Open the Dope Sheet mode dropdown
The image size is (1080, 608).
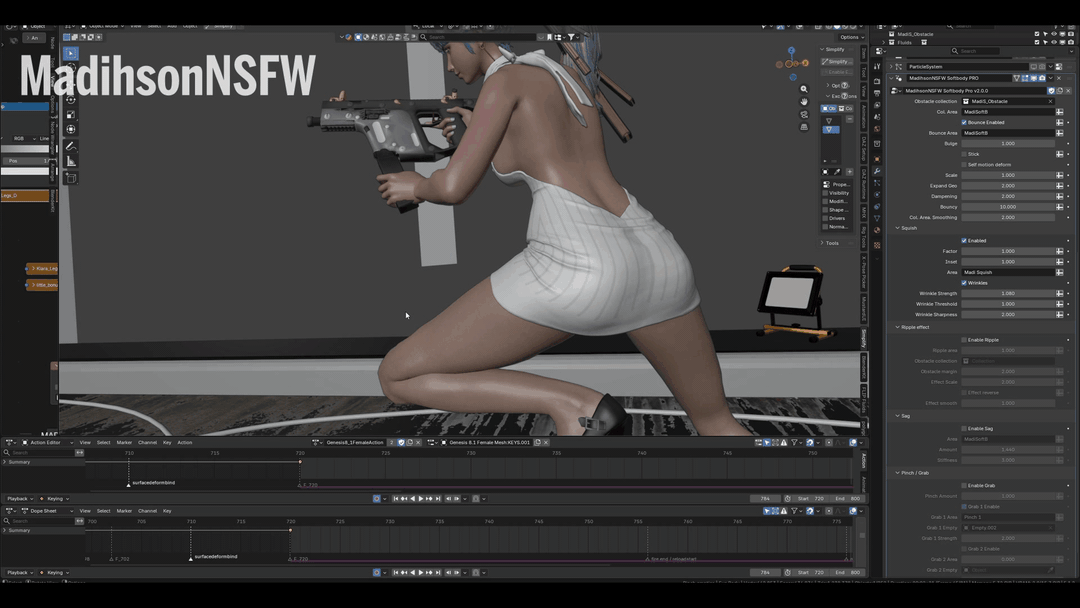pos(48,511)
